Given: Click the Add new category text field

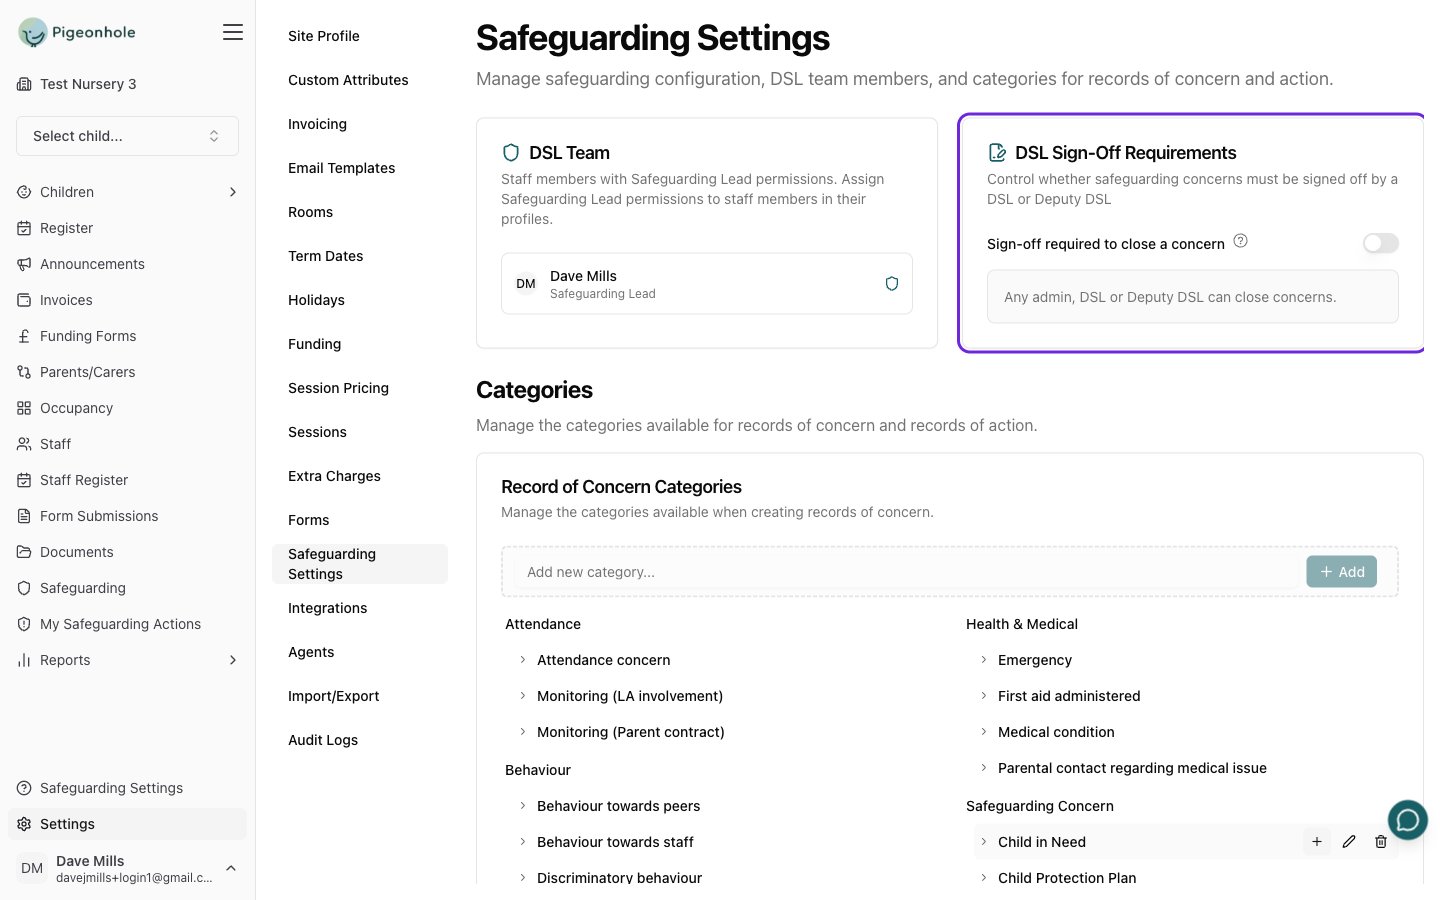Looking at the screenshot, I should tap(906, 572).
